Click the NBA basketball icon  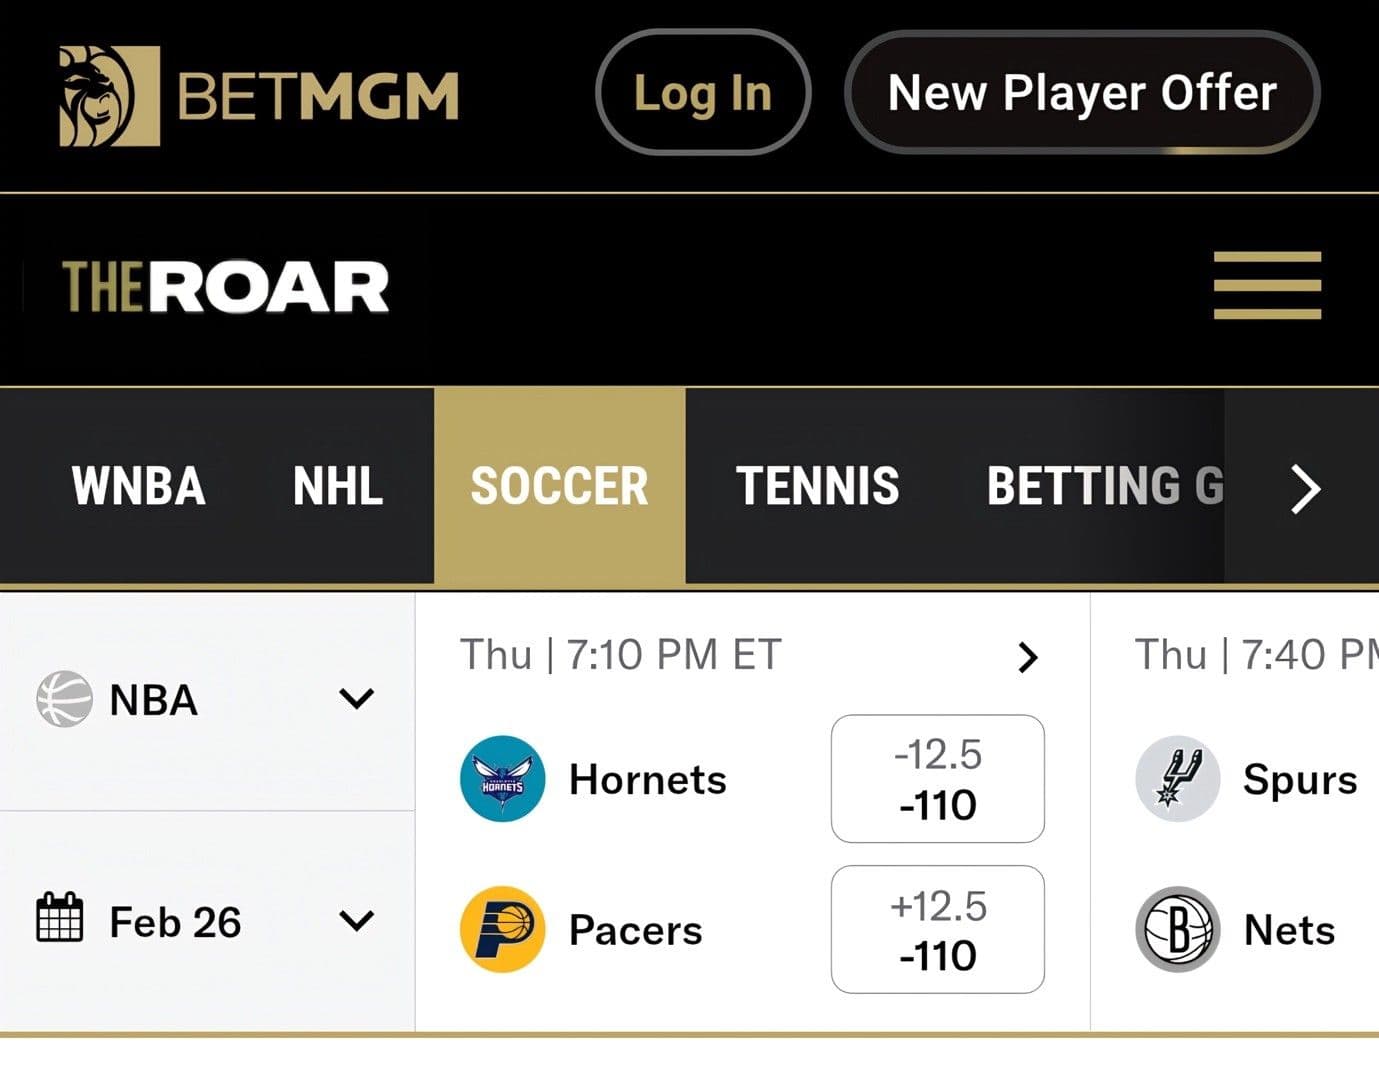64,699
